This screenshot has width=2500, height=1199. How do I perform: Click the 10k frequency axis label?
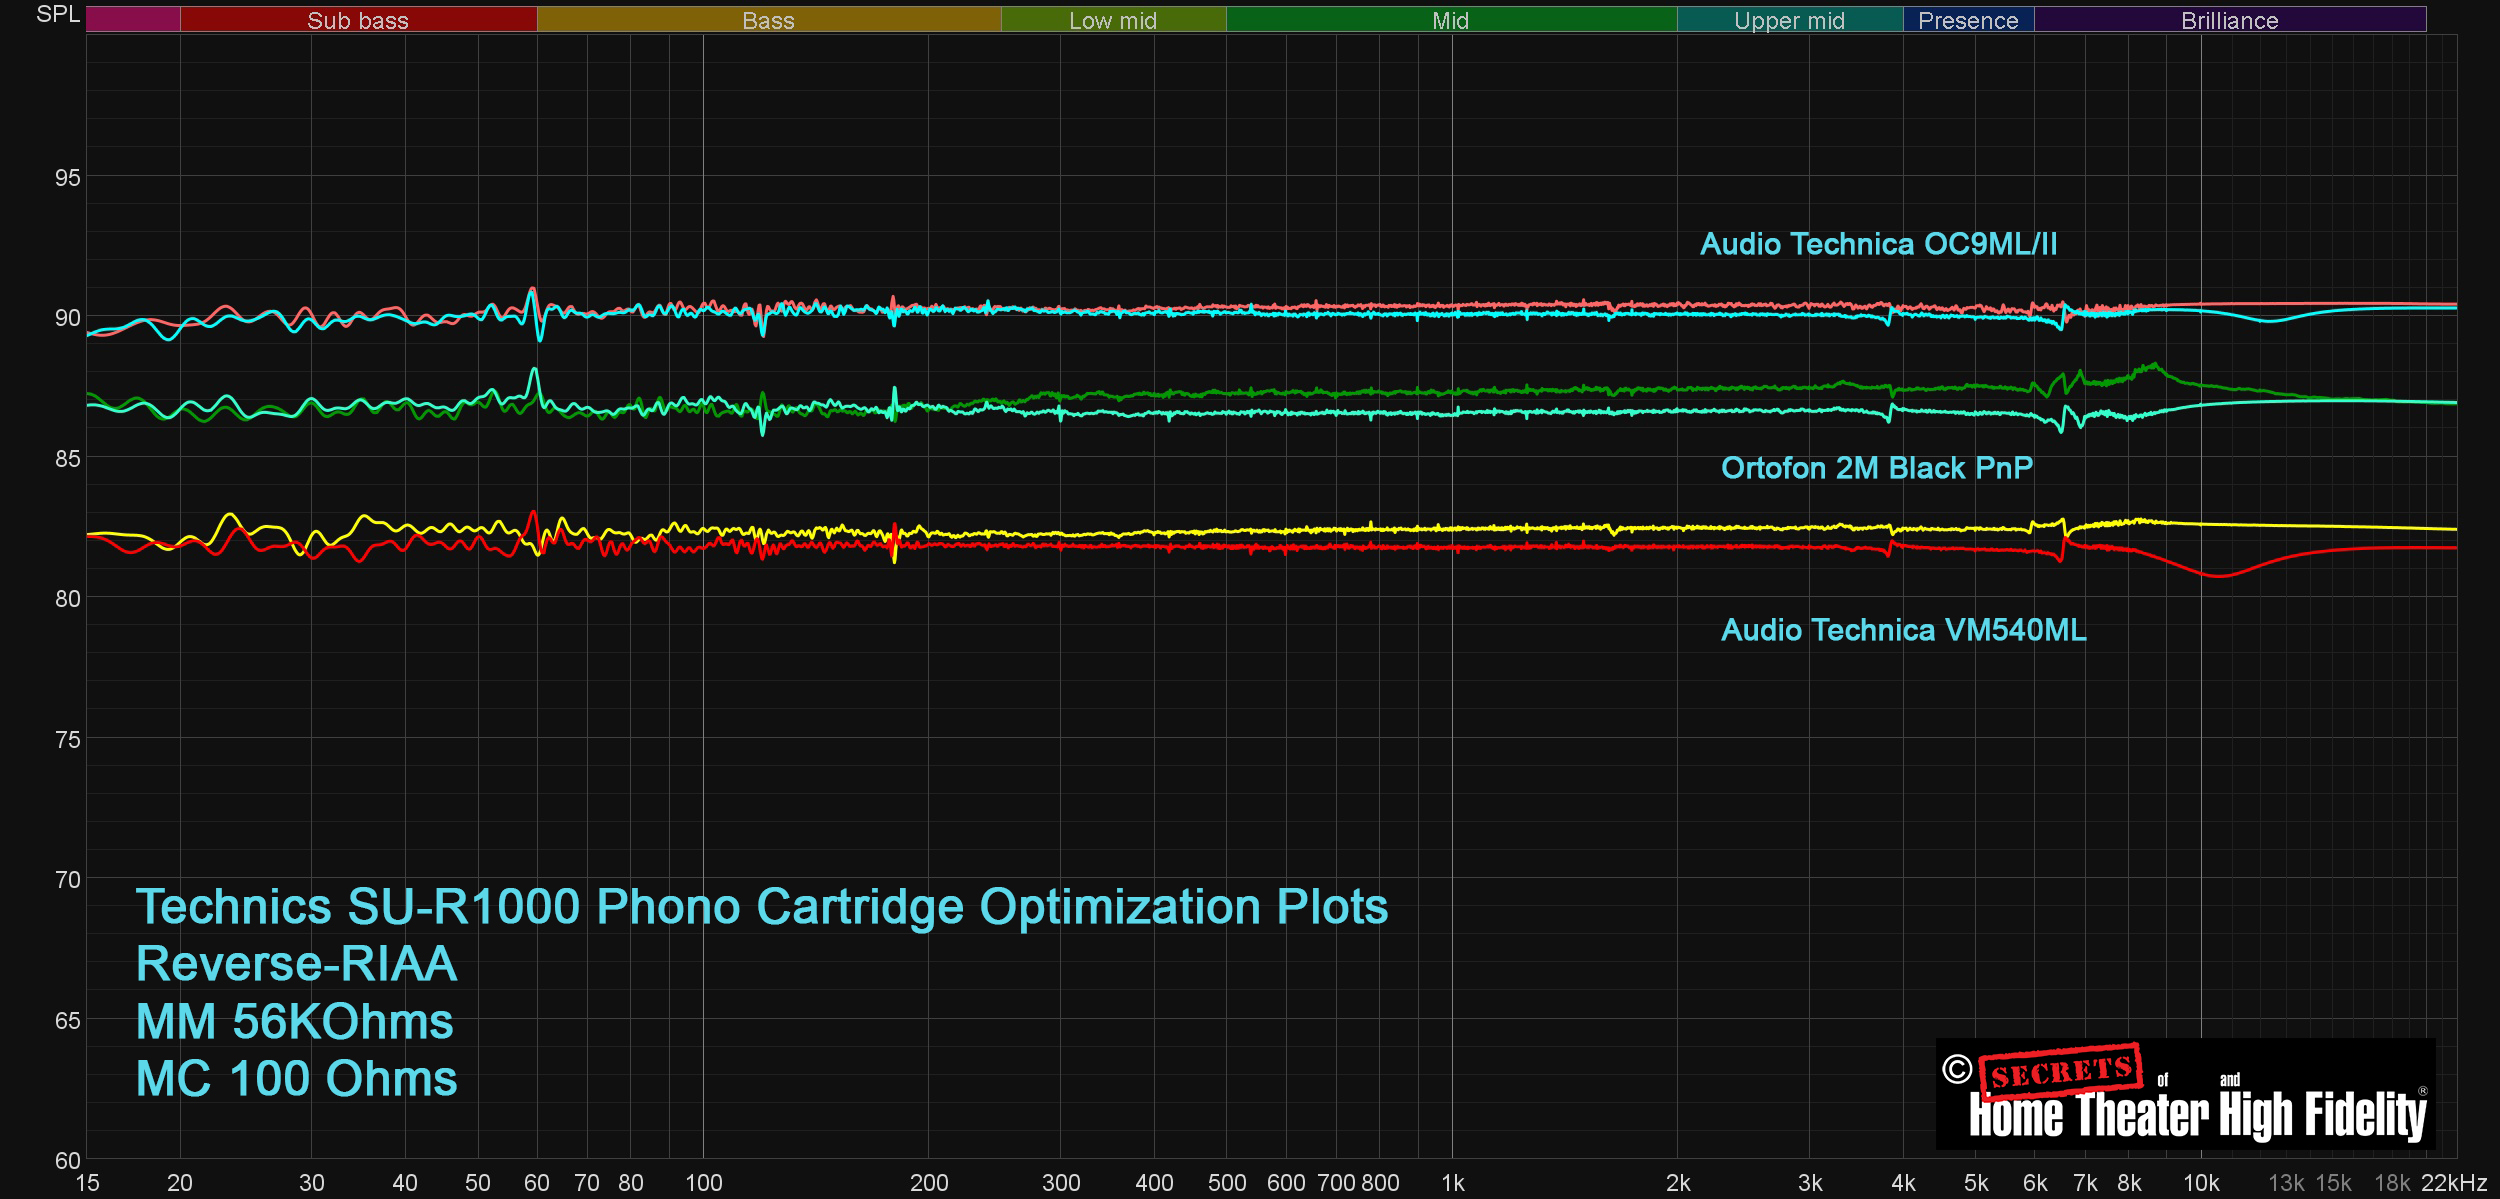click(x=2200, y=1183)
